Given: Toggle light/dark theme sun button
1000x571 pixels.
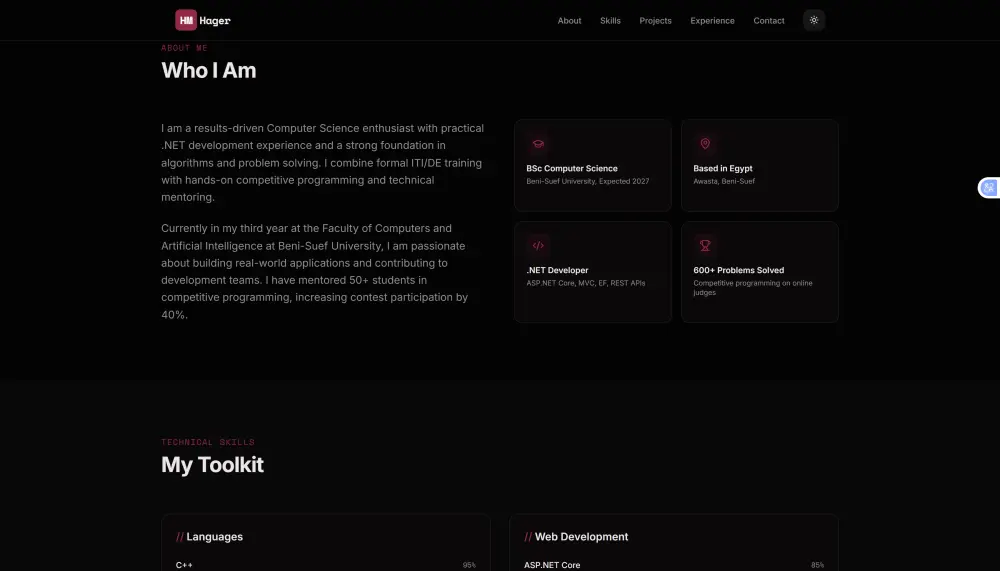Looking at the screenshot, I should coord(814,20).
